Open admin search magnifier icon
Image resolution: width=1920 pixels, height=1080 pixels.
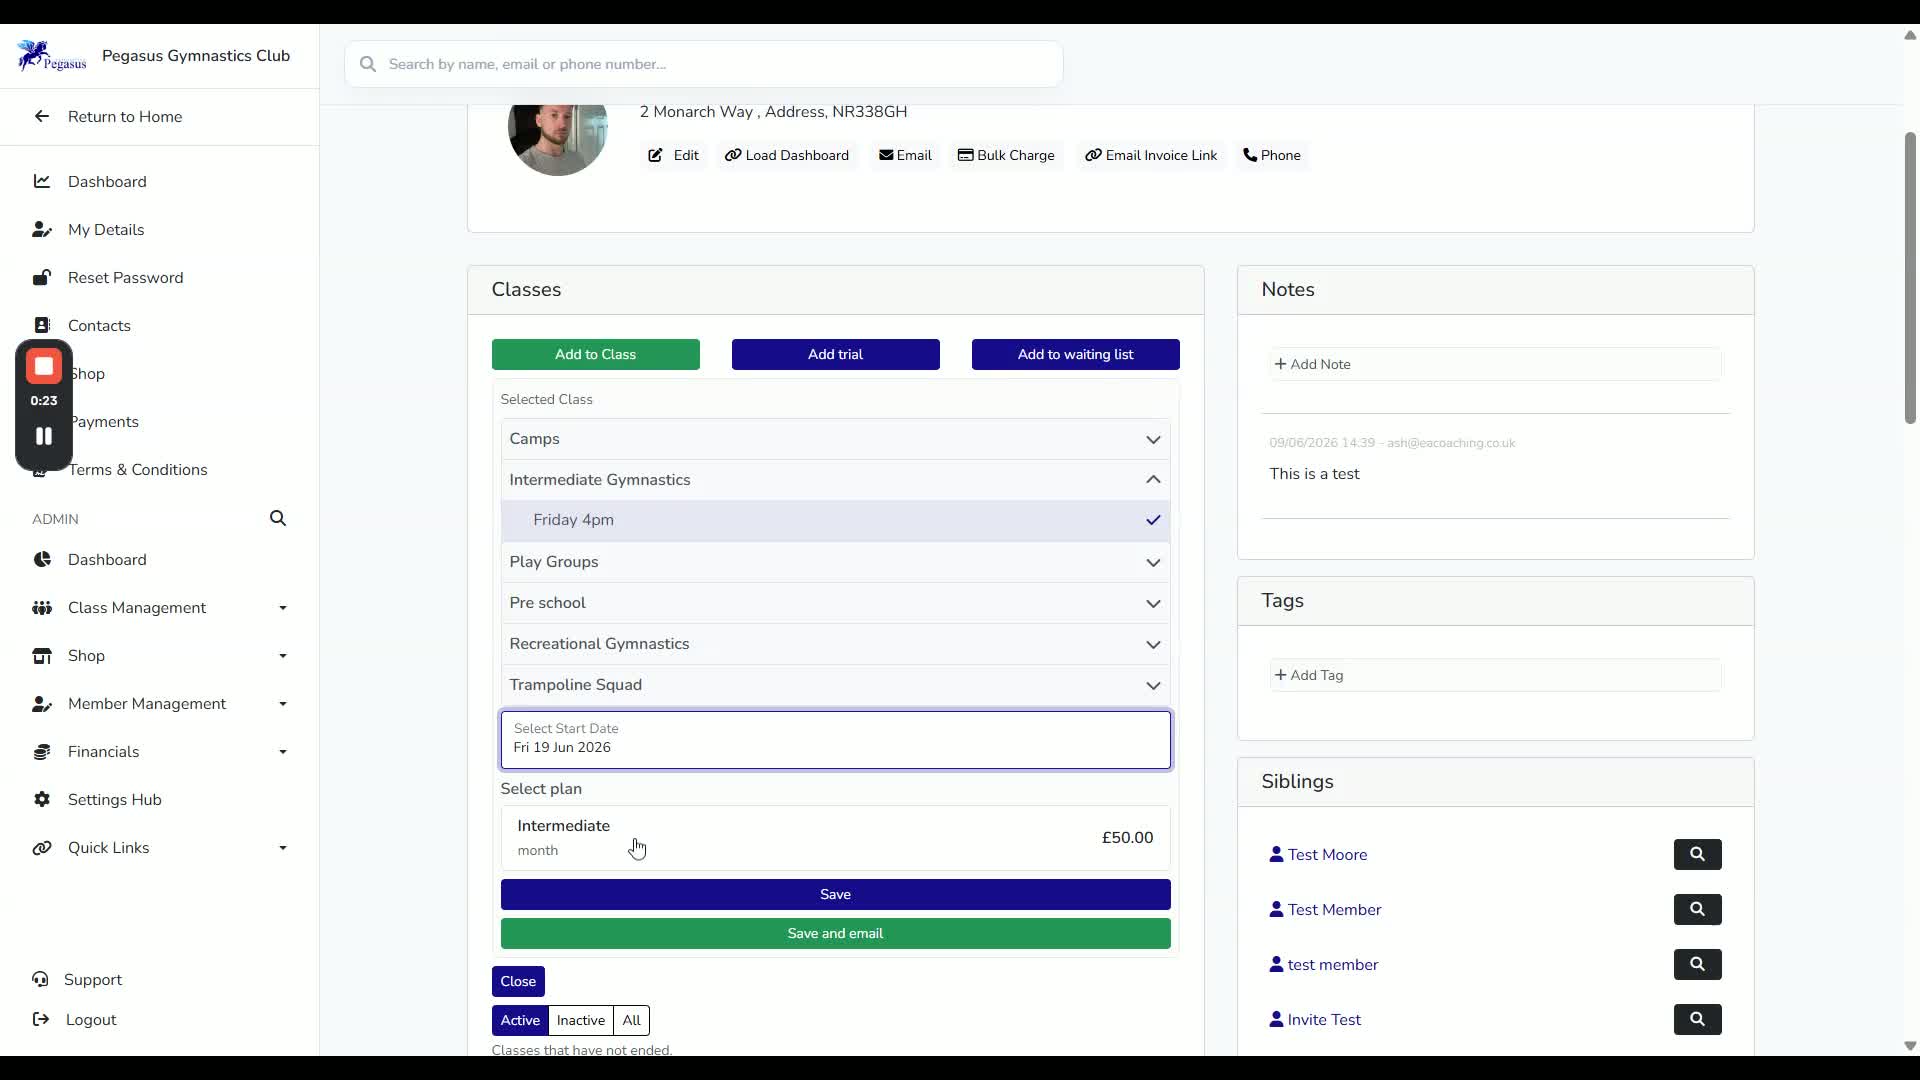coord(278,518)
